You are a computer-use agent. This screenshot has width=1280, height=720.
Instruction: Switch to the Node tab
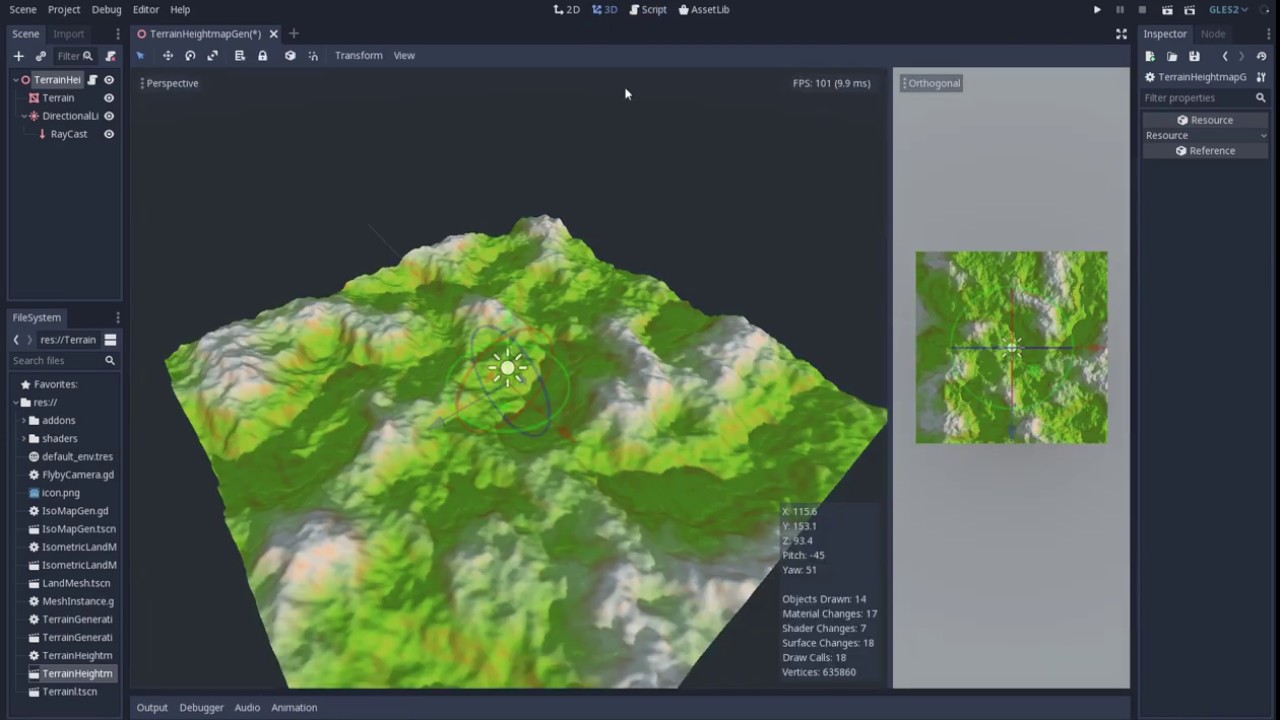coord(1212,34)
